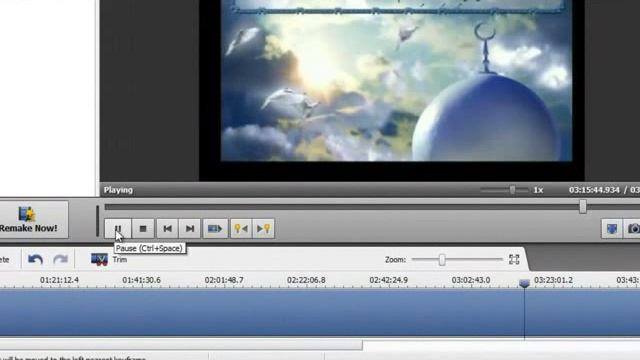Click the Trim label
640x360 pixels.
coord(120,260)
